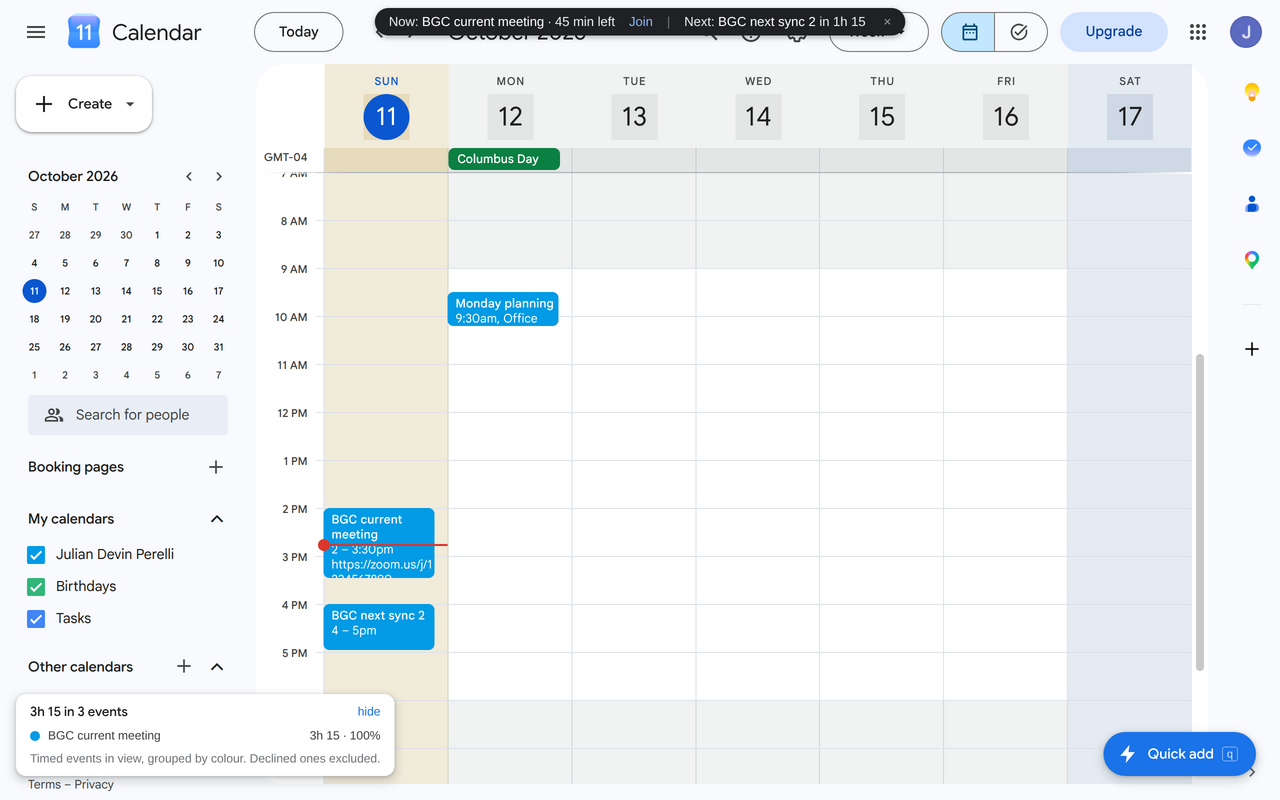1280x800 pixels.
Task: Open the main menu hamburger icon
Action: [36, 32]
